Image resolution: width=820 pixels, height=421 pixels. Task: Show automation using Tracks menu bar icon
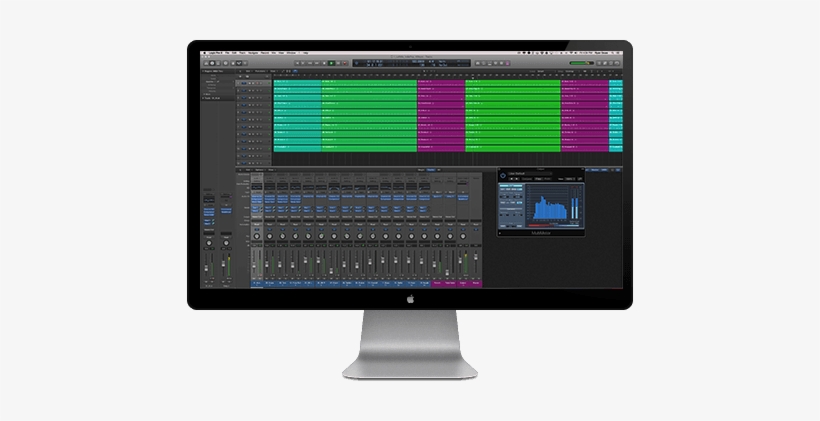point(283,71)
